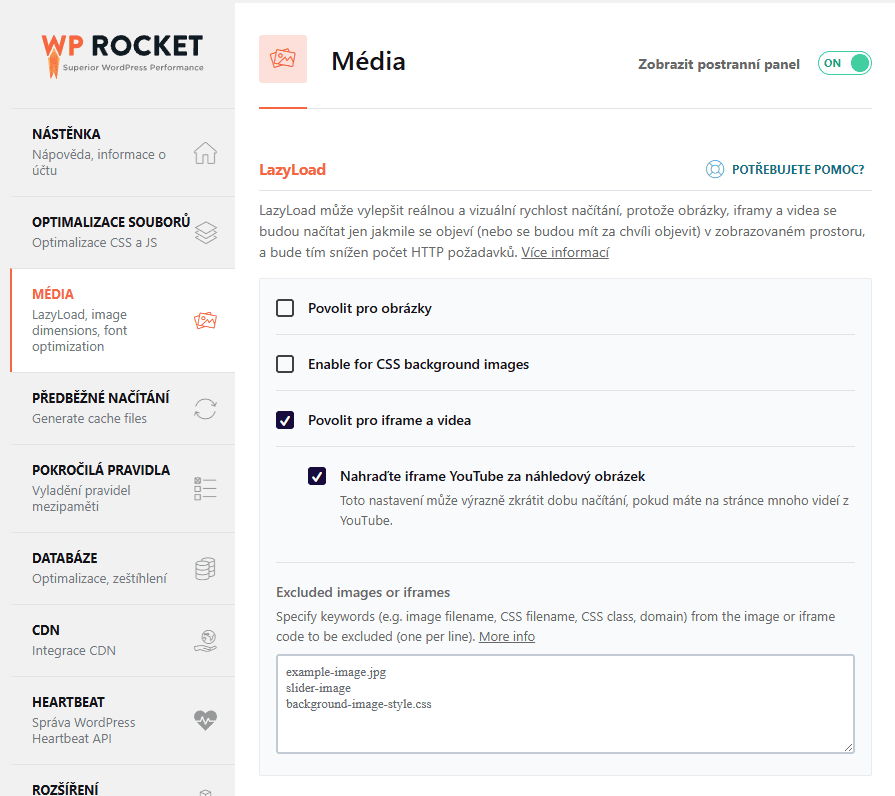Click the Média page title
This screenshot has height=796, width=895.
(x=368, y=61)
